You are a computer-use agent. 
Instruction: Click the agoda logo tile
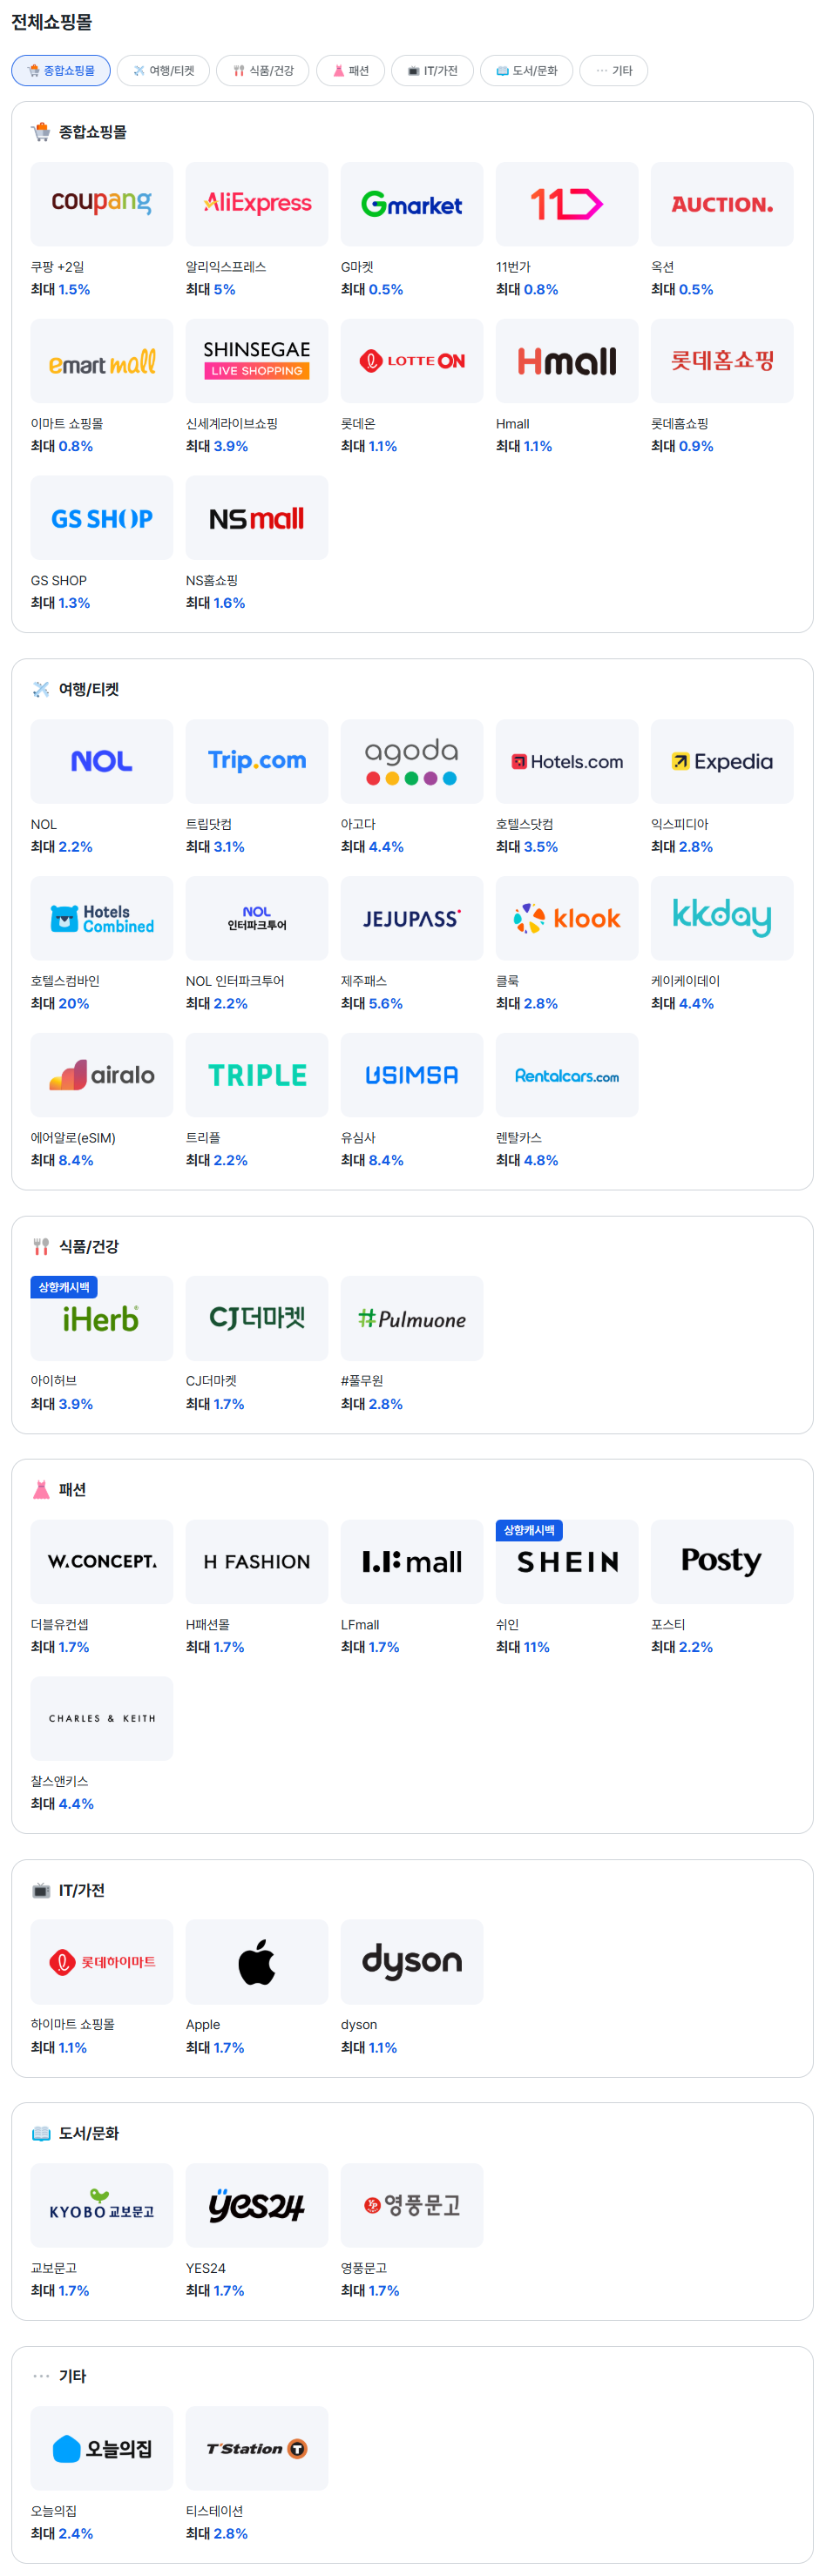point(411,761)
